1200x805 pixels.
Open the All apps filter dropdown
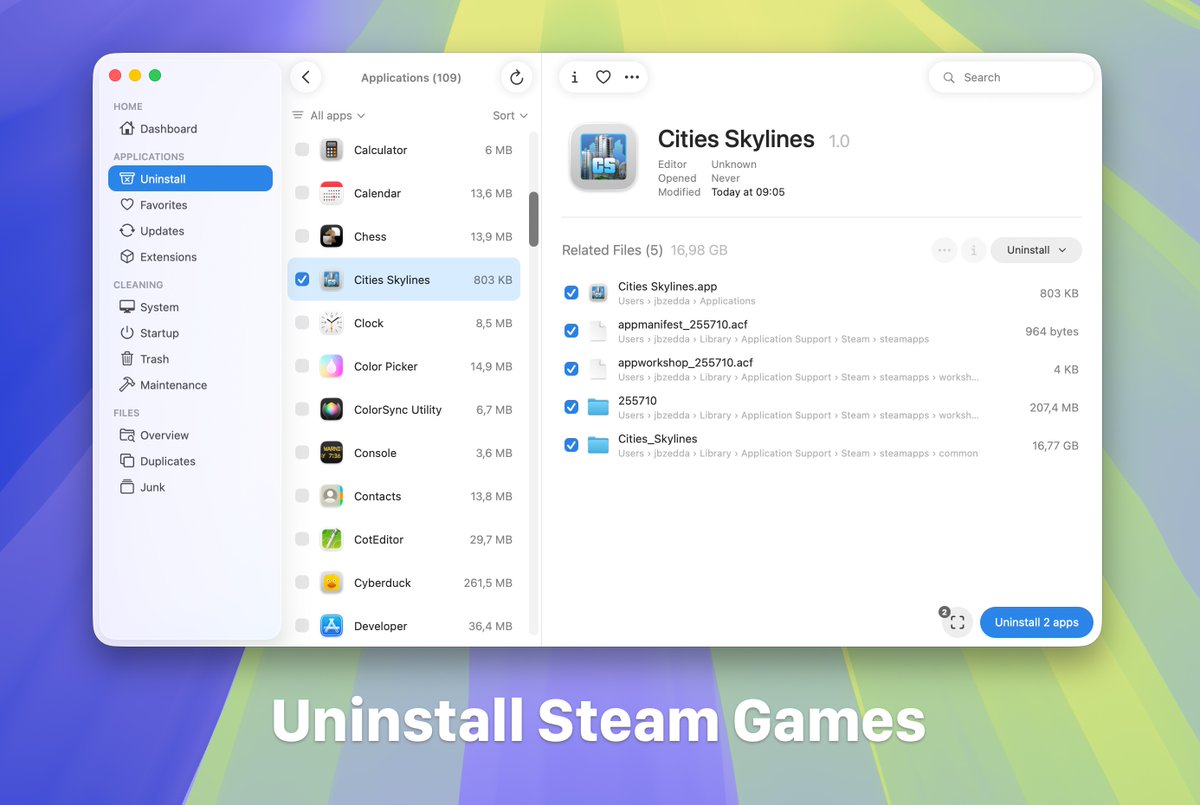329,116
